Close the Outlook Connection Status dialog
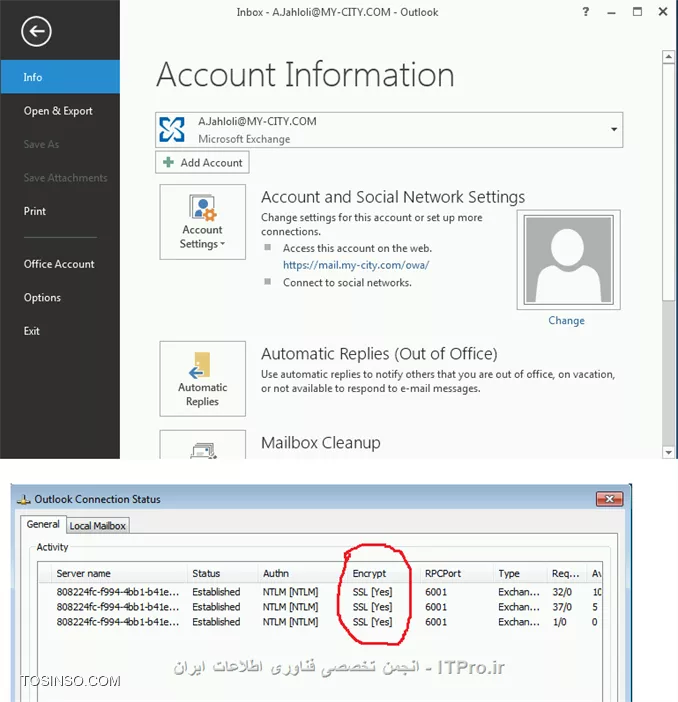The width and height of the screenshot is (678, 702). tap(609, 499)
